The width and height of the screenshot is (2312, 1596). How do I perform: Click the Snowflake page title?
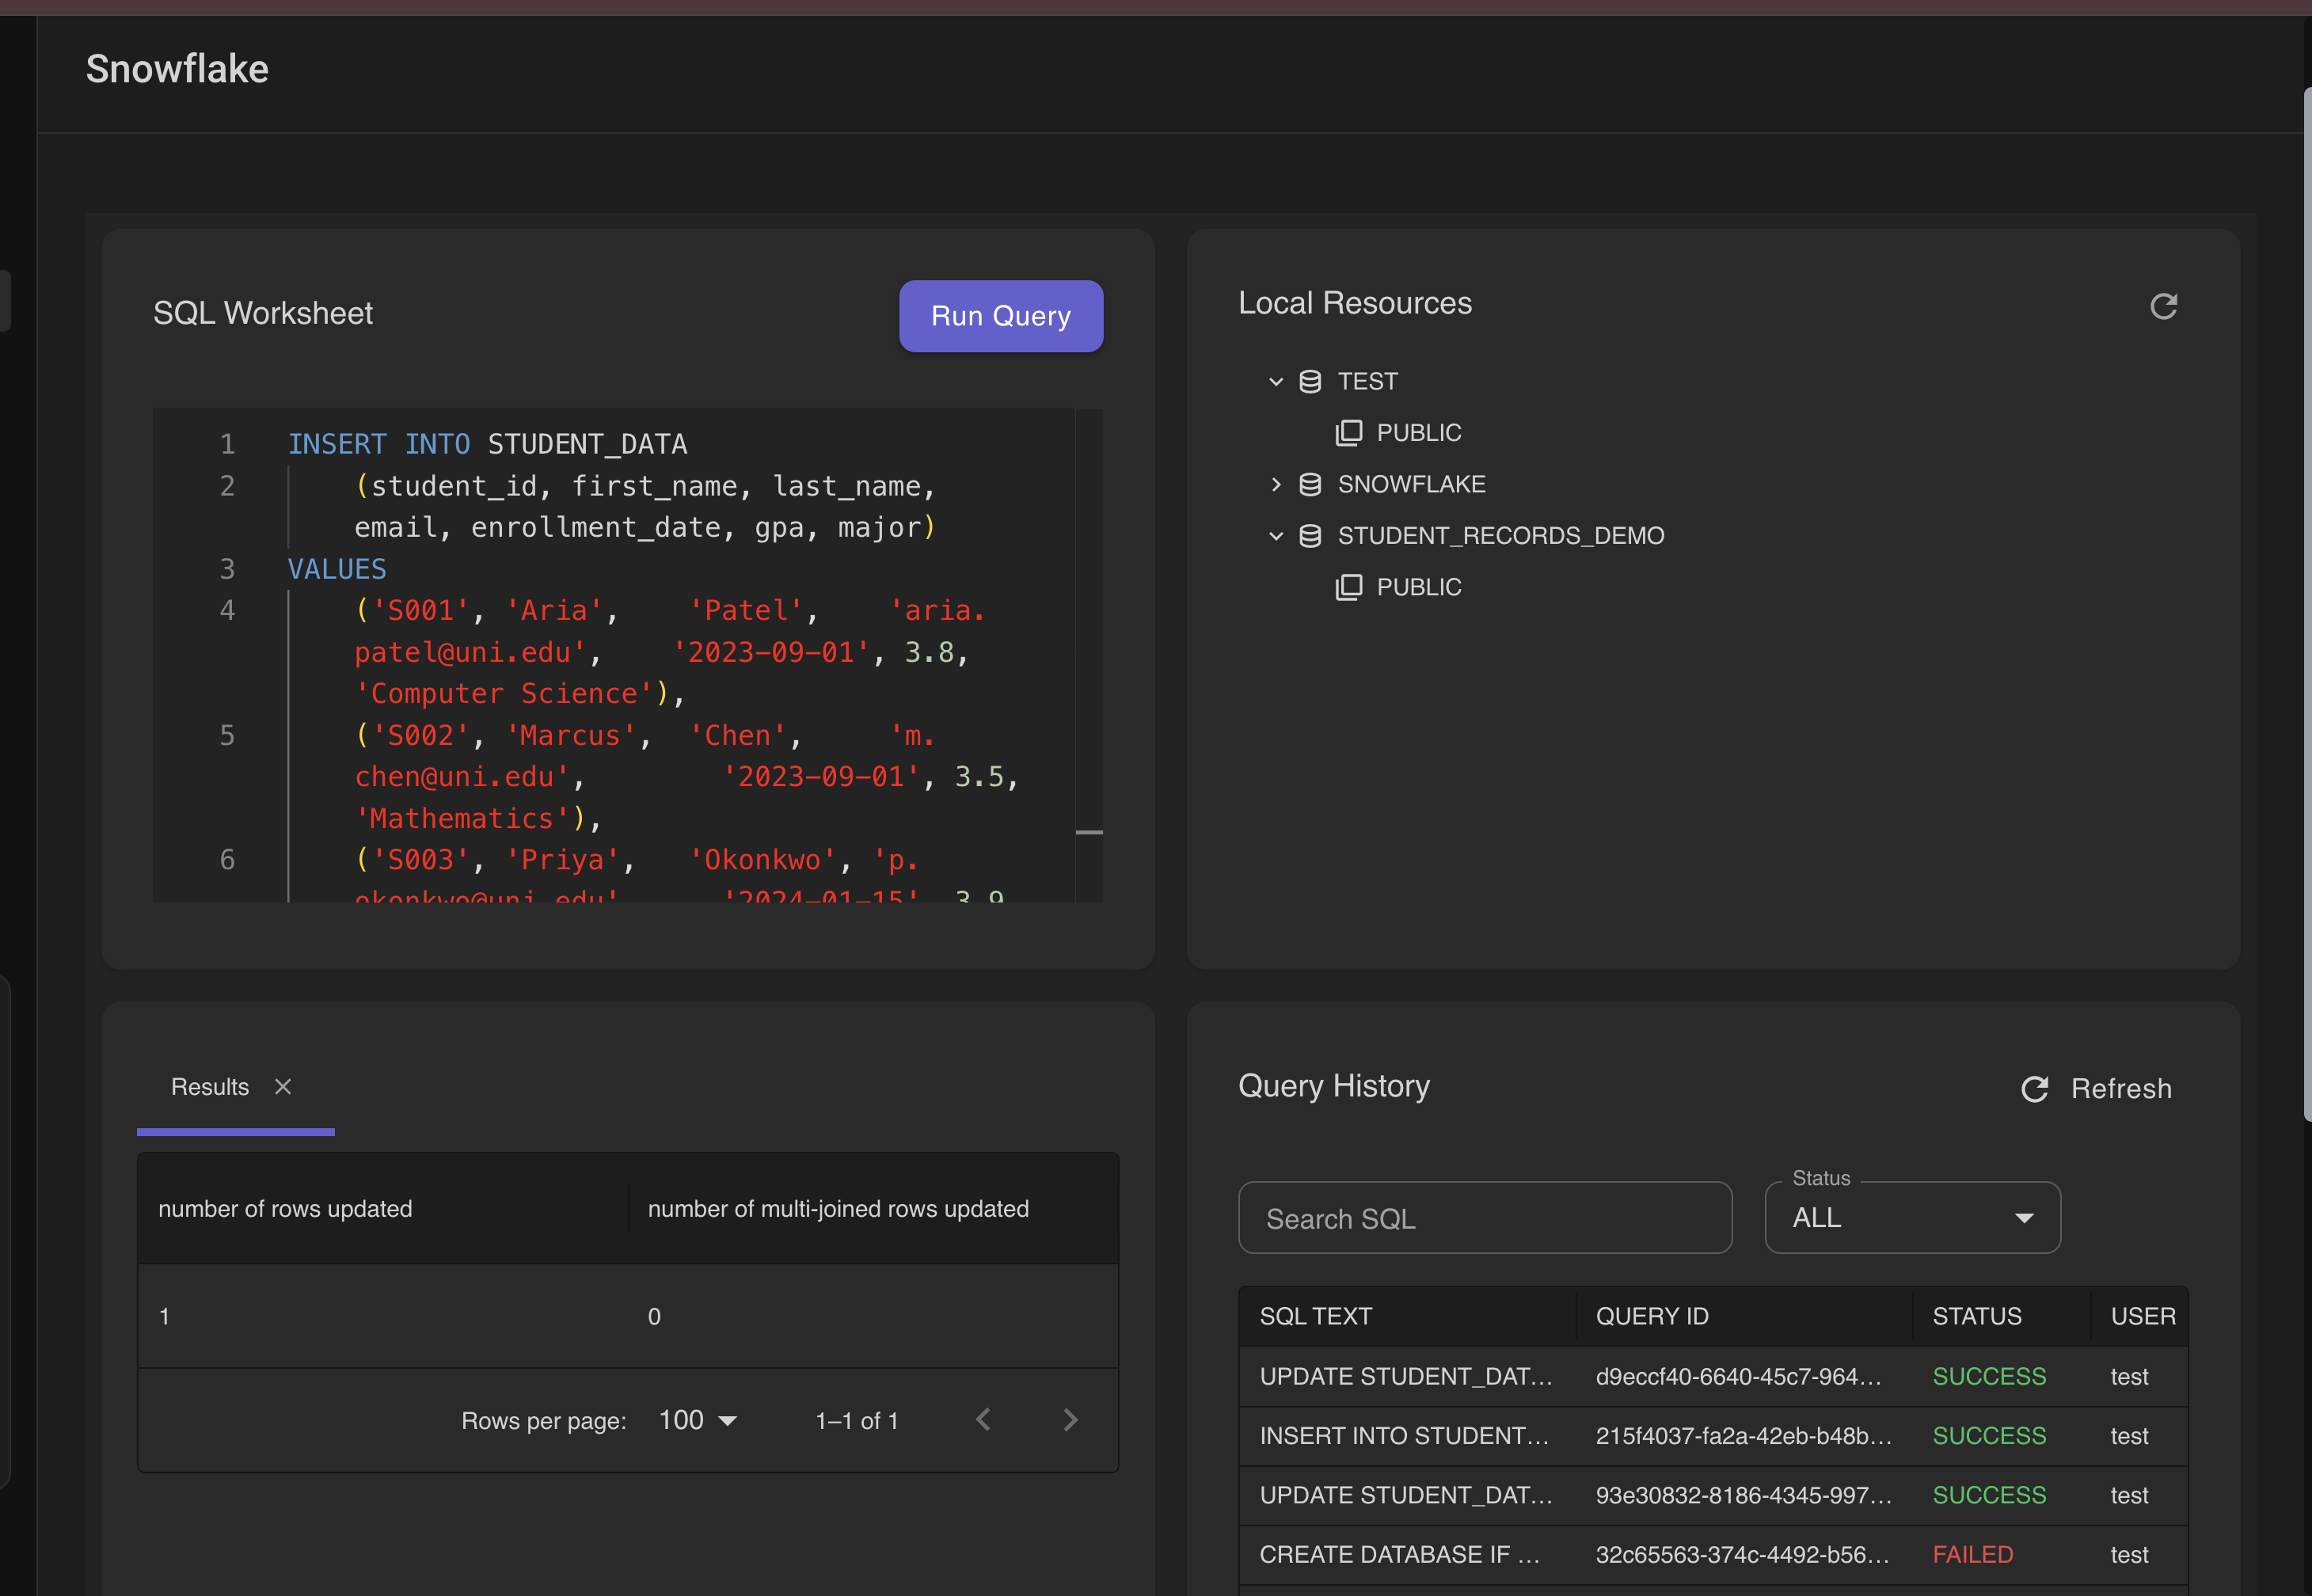[177, 69]
